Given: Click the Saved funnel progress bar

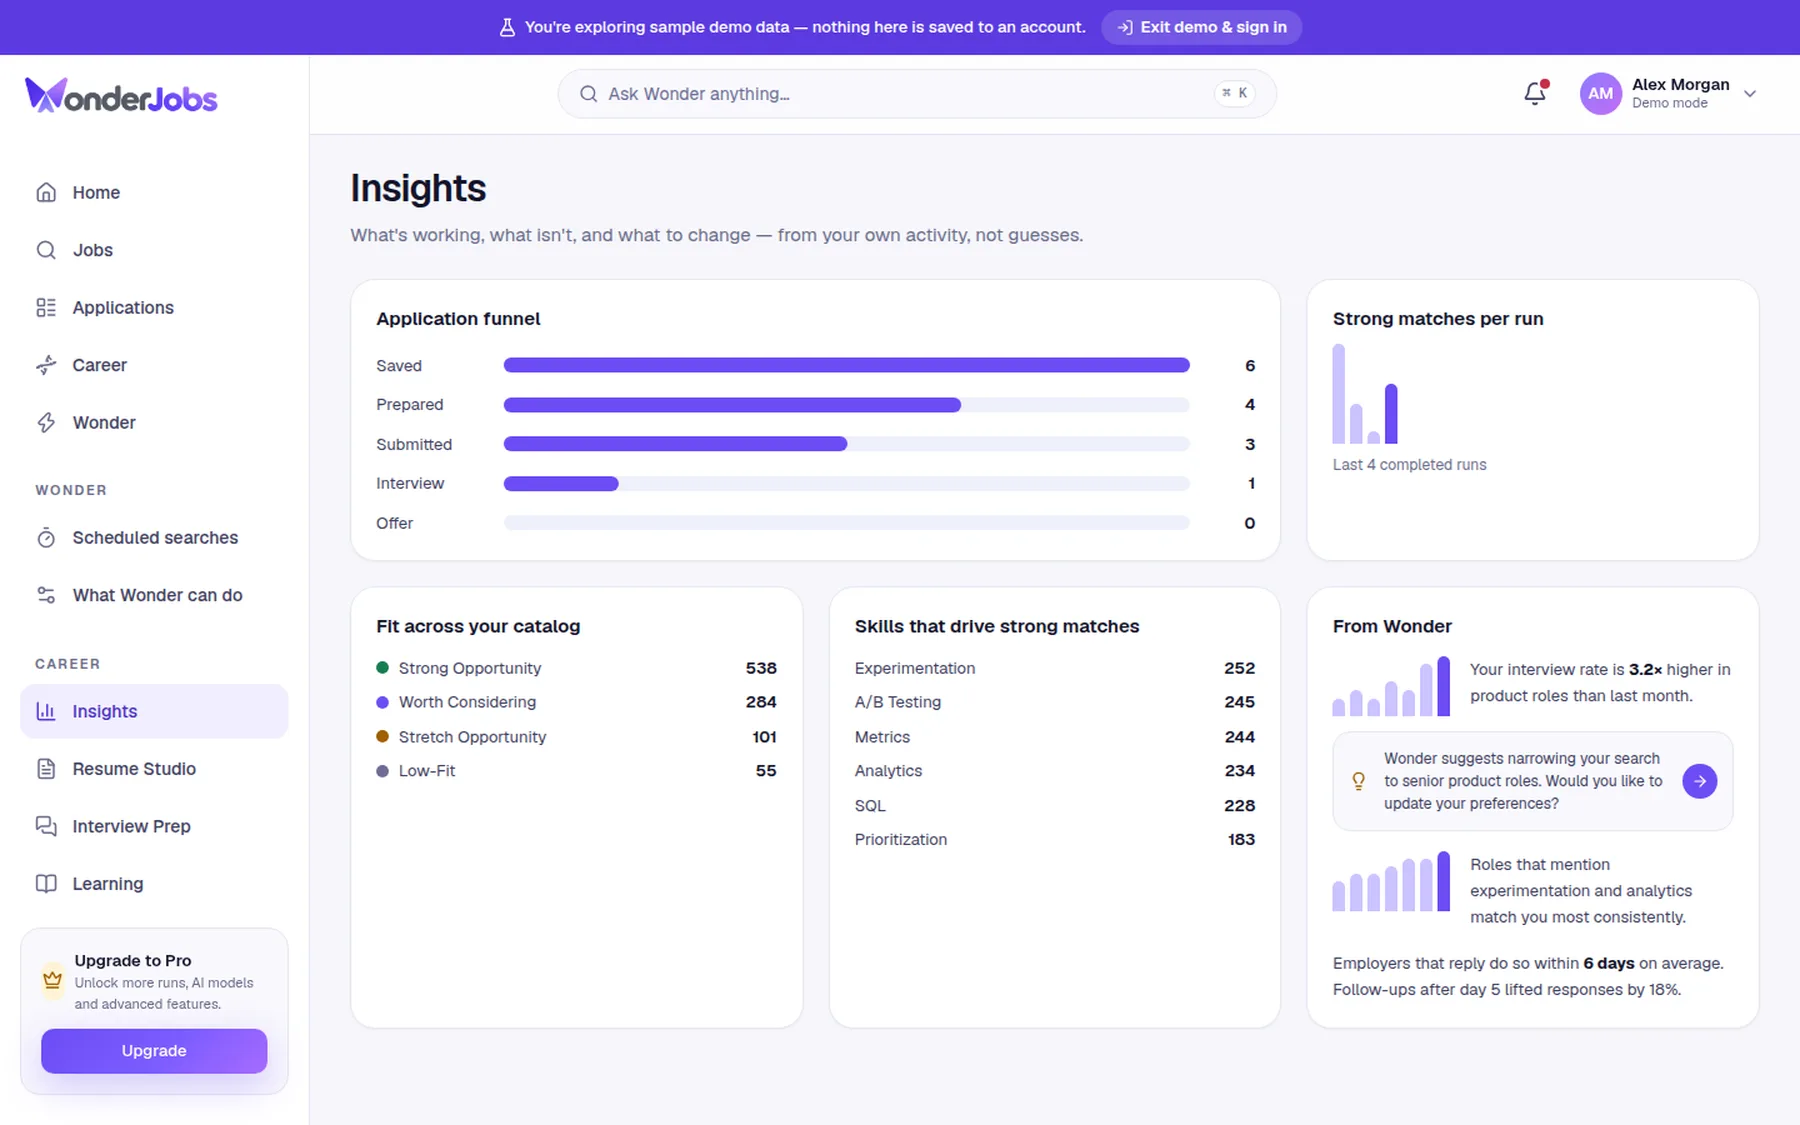Looking at the screenshot, I should (846, 365).
